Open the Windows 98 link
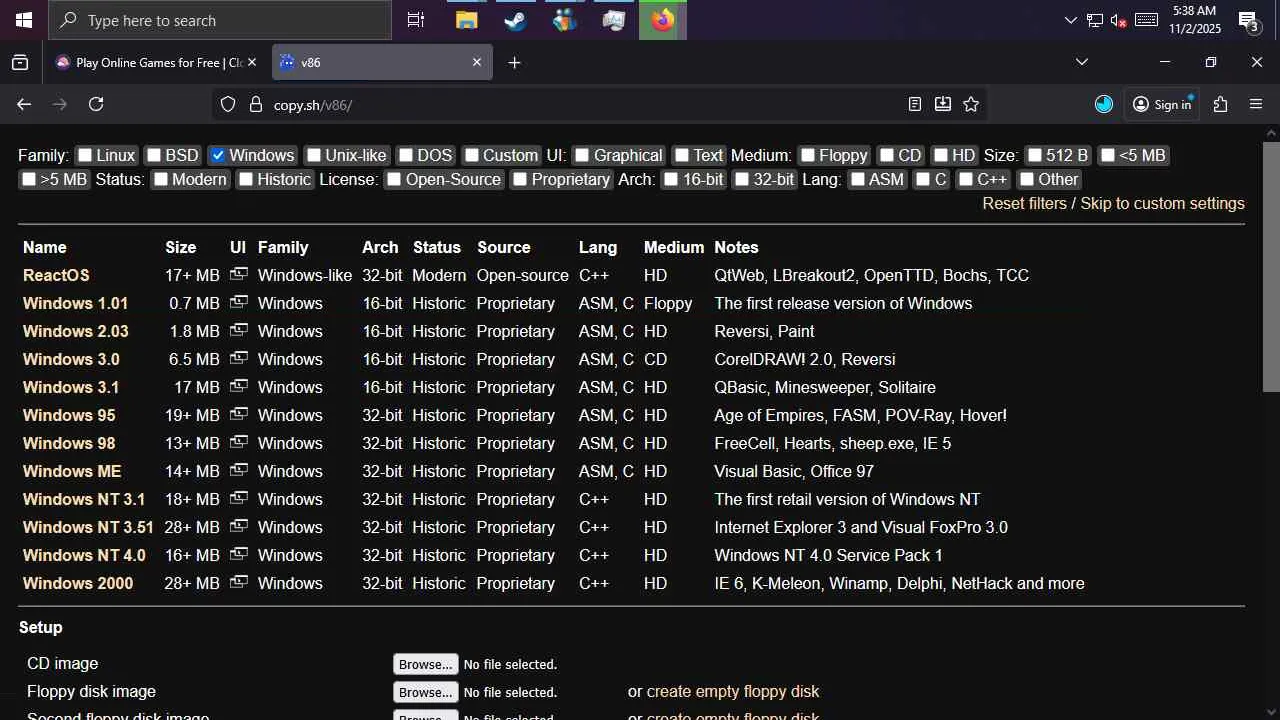 click(x=69, y=443)
